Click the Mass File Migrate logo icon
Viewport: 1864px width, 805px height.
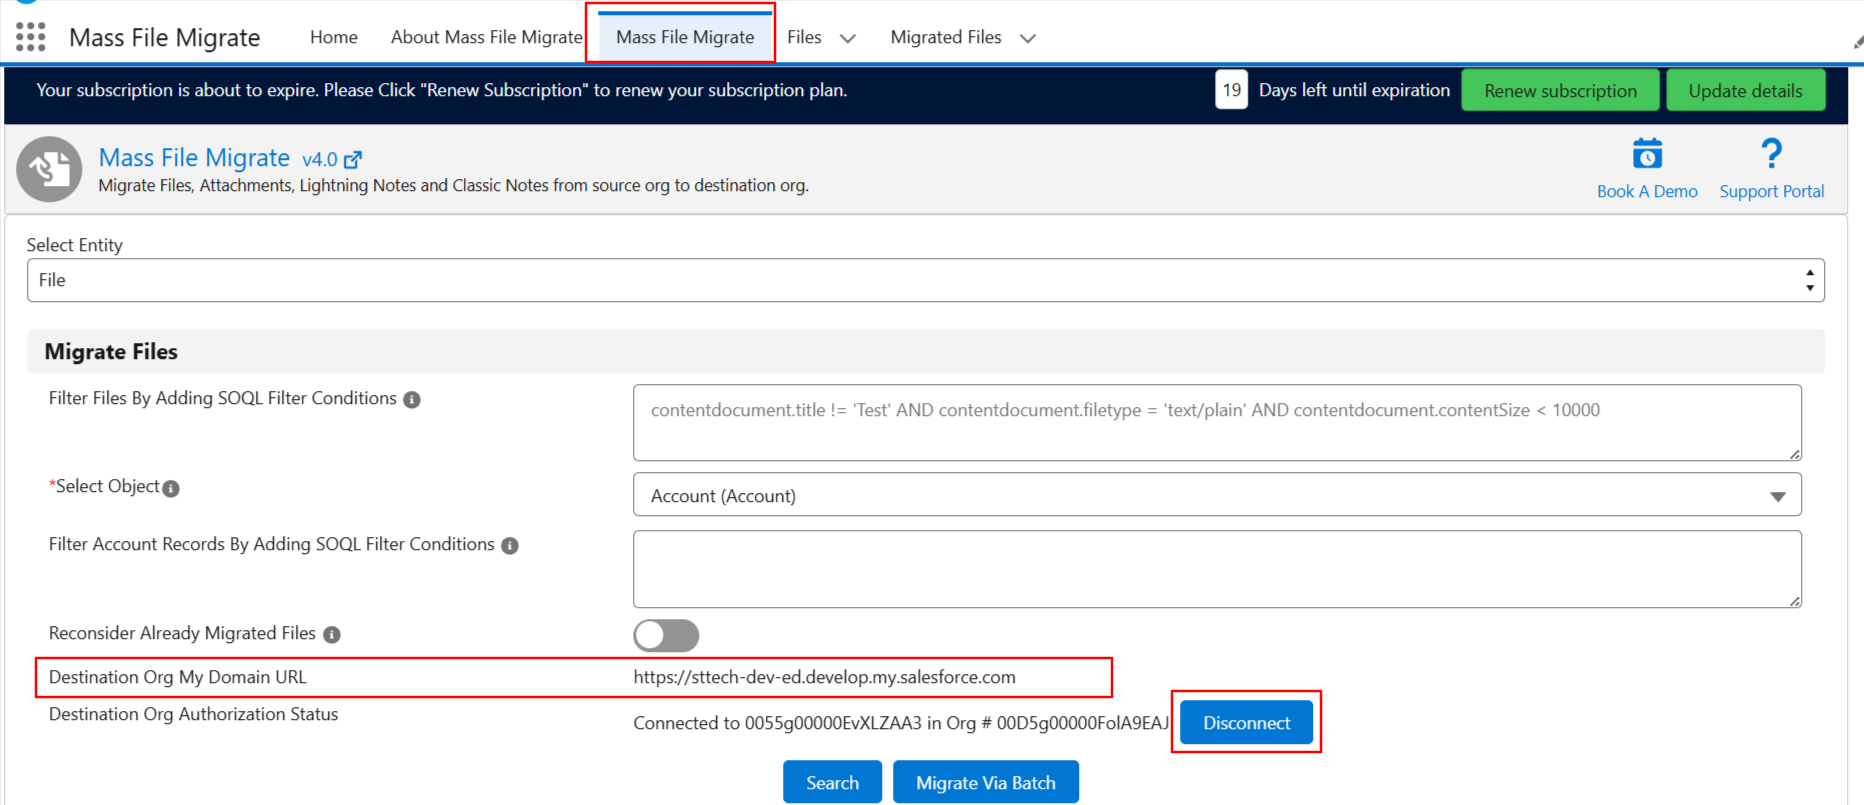(49, 169)
